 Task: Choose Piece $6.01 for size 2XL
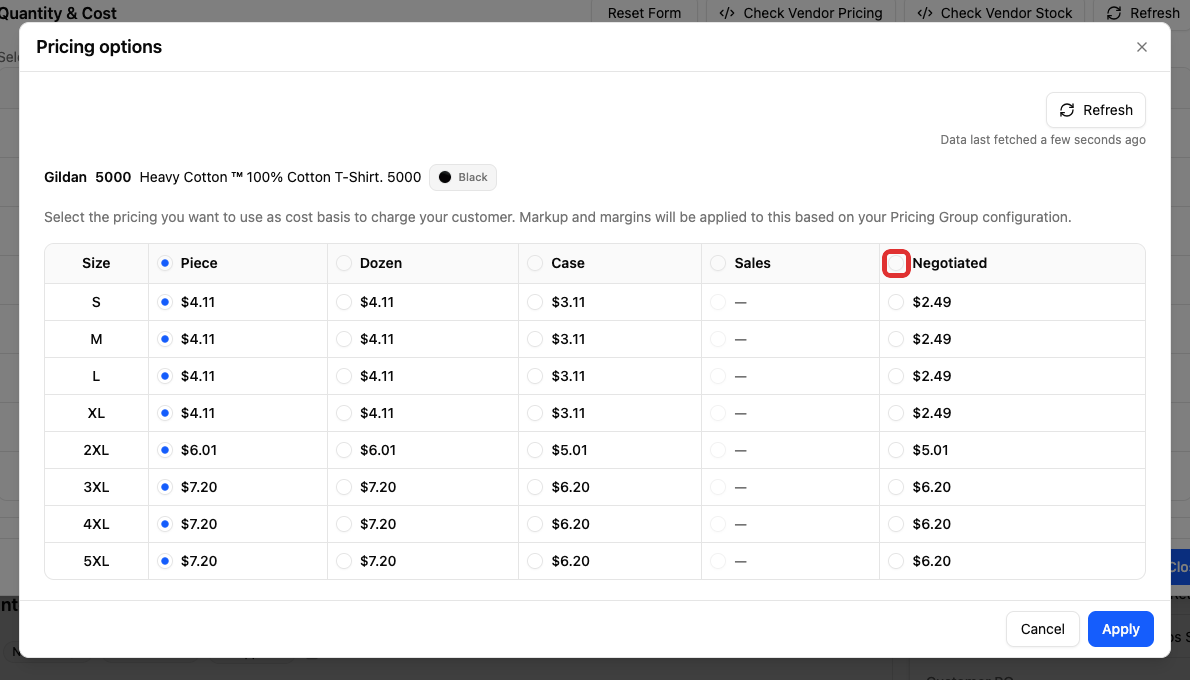click(165, 450)
